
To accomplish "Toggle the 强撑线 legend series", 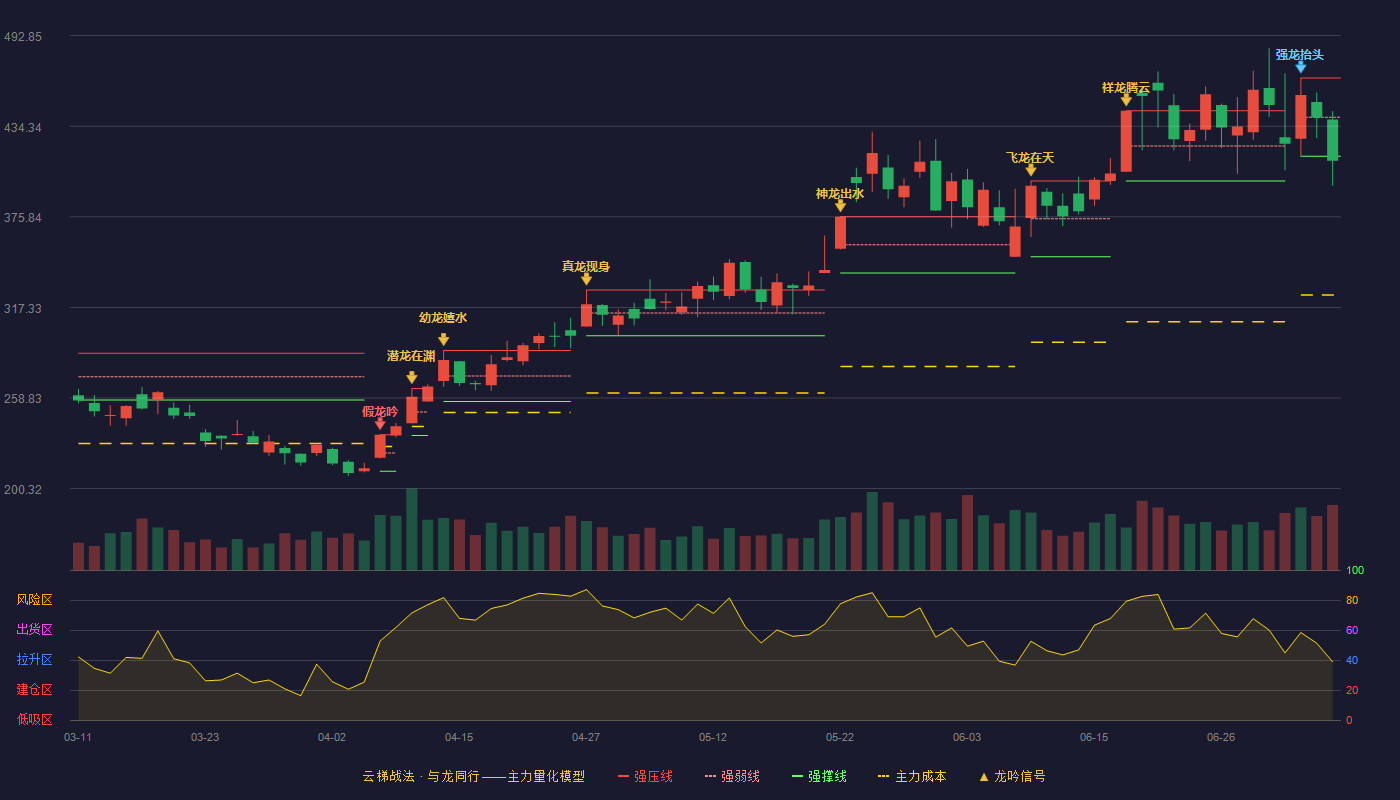I will pyautogui.click(x=819, y=776).
